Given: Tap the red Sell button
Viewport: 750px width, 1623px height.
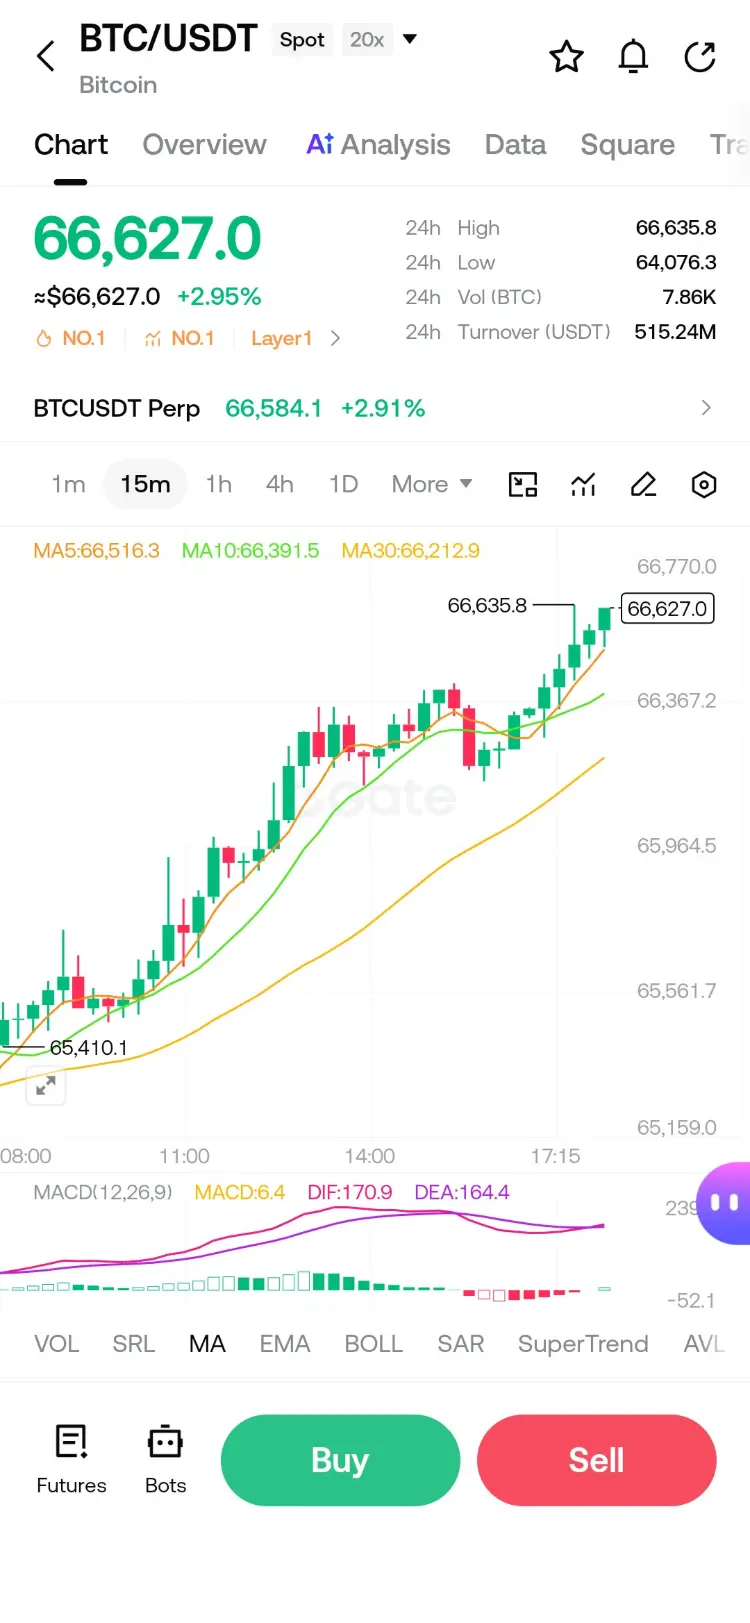Looking at the screenshot, I should pos(597,1460).
